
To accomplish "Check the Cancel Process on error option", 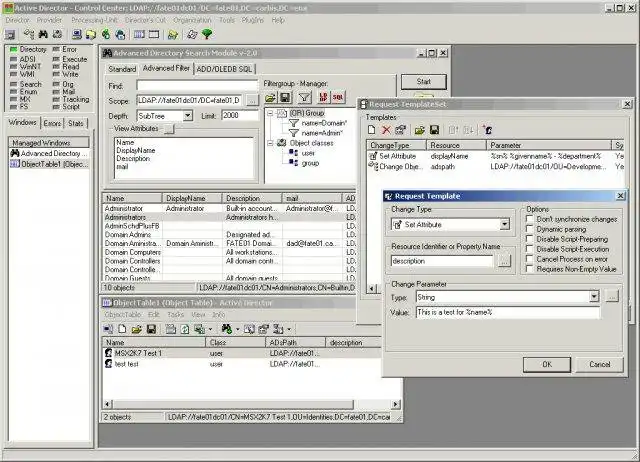I will (x=529, y=259).
